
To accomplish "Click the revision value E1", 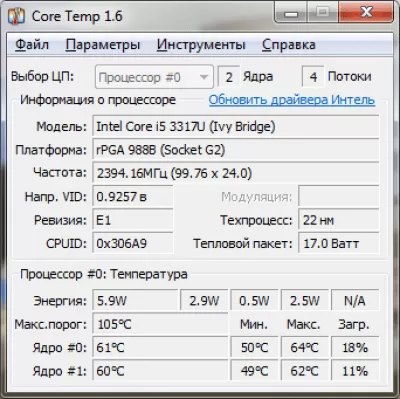I will [x=133, y=220].
